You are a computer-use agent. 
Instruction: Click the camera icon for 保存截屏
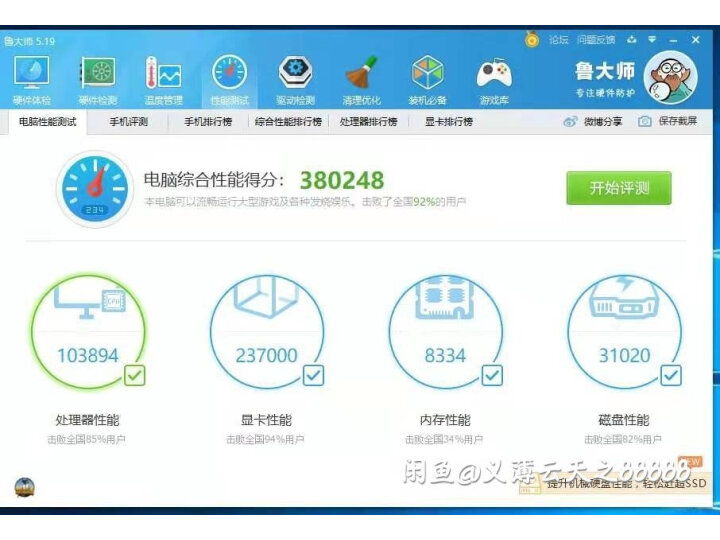pyautogui.click(x=645, y=121)
